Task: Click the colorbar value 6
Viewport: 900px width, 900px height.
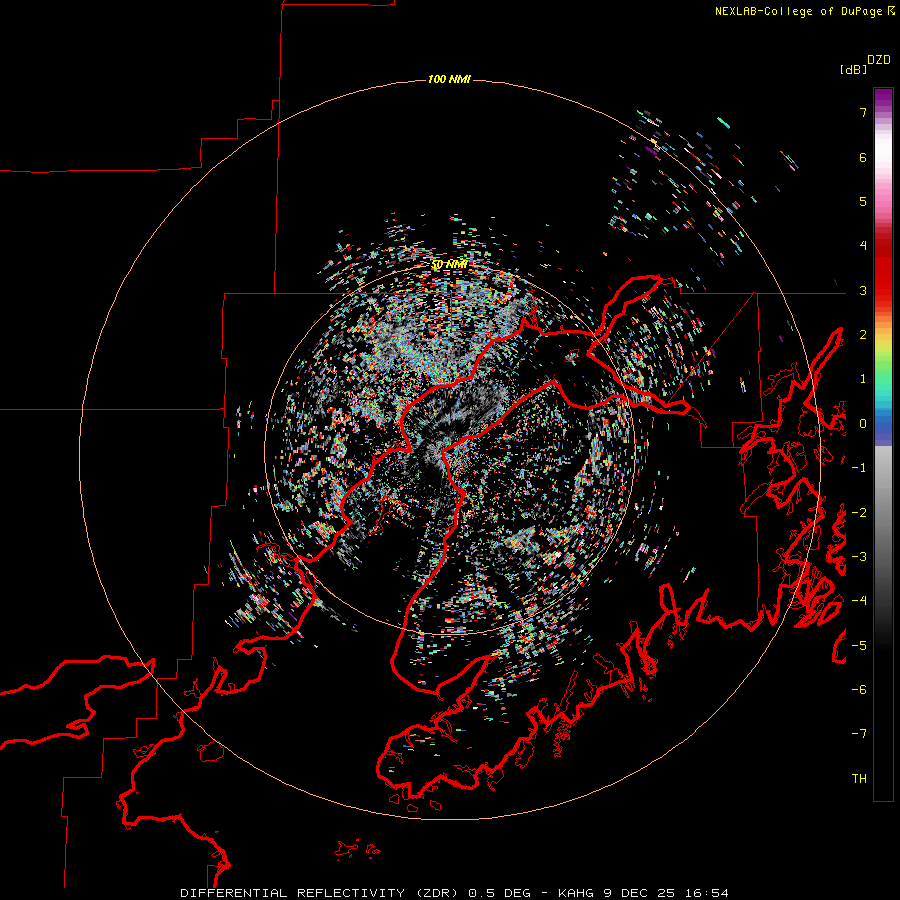Action: pos(863,157)
